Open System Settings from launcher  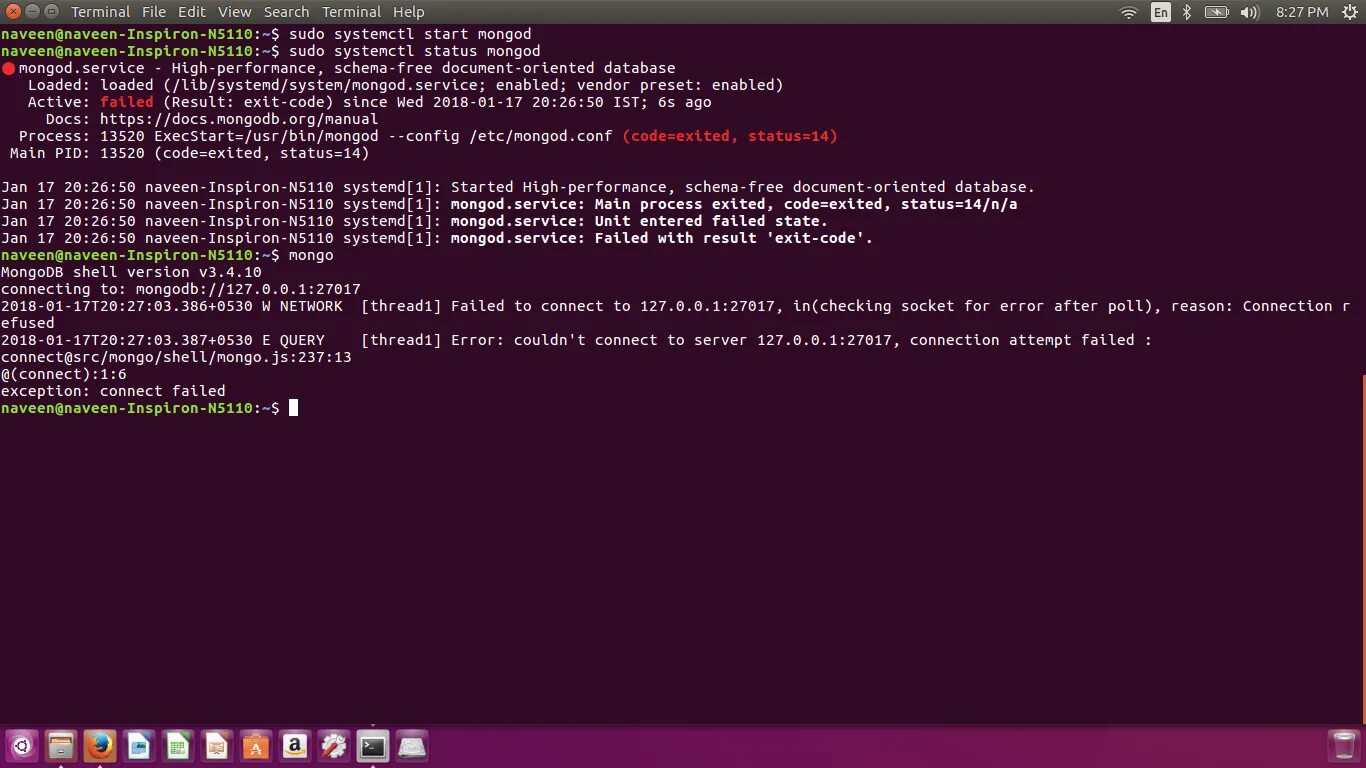coord(334,746)
